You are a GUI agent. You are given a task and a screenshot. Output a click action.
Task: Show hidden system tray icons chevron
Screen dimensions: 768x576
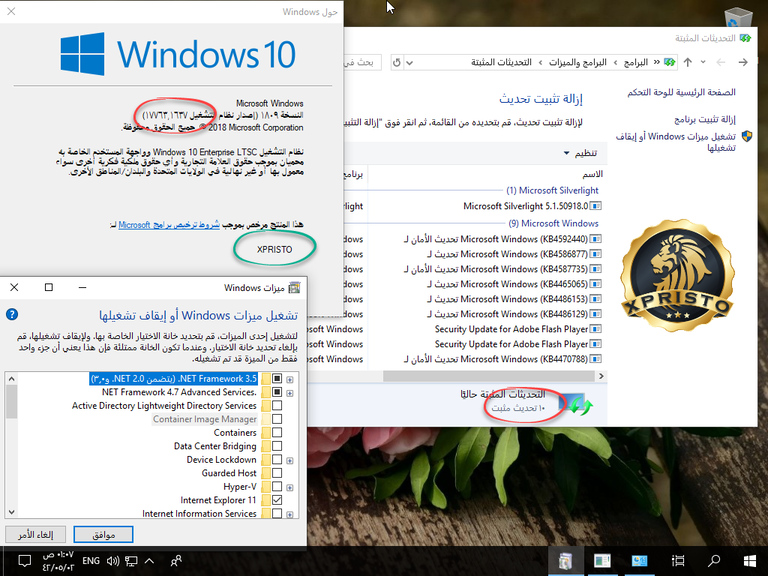pyautogui.click(x=149, y=560)
